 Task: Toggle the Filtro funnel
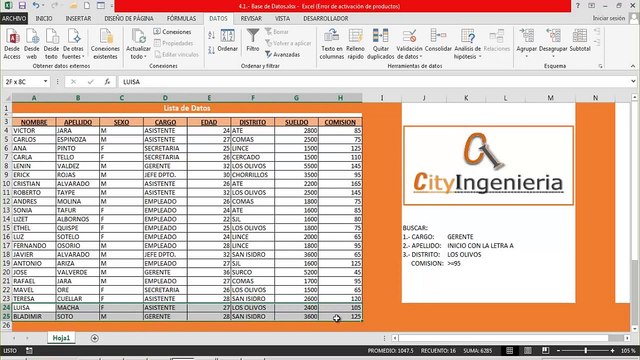point(253,41)
